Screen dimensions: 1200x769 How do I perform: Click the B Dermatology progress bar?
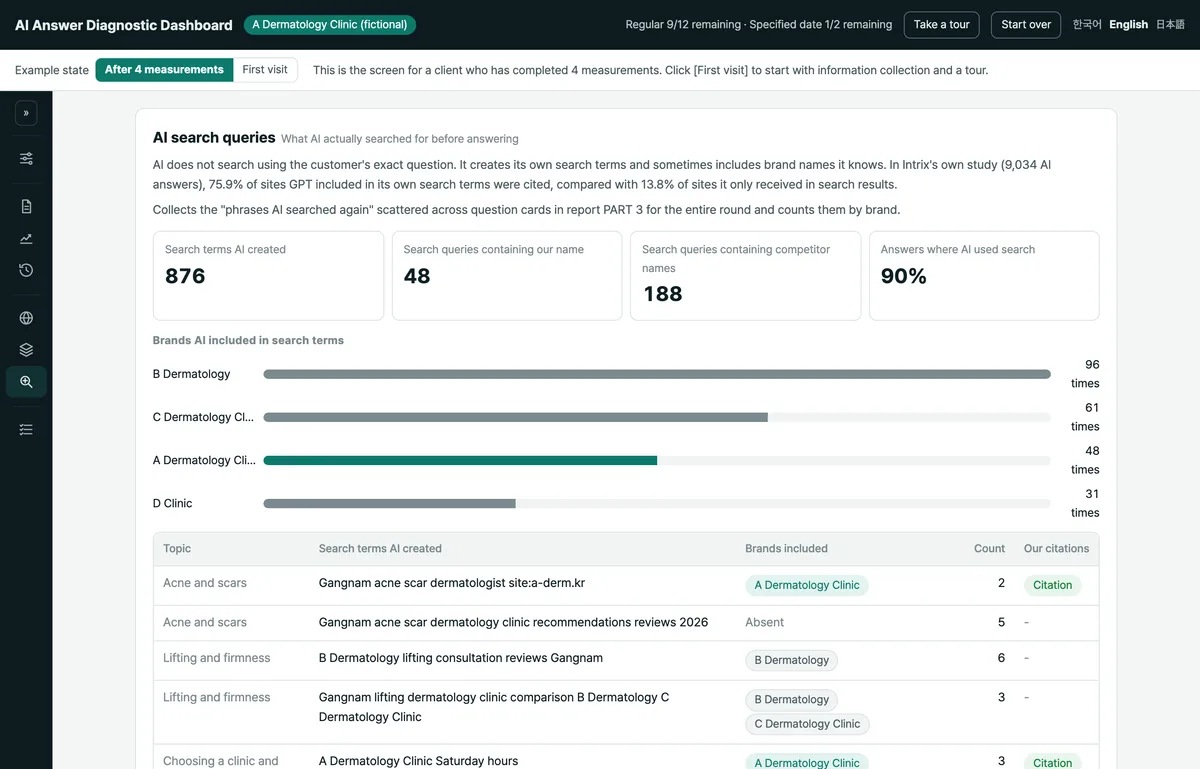(657, 374)
